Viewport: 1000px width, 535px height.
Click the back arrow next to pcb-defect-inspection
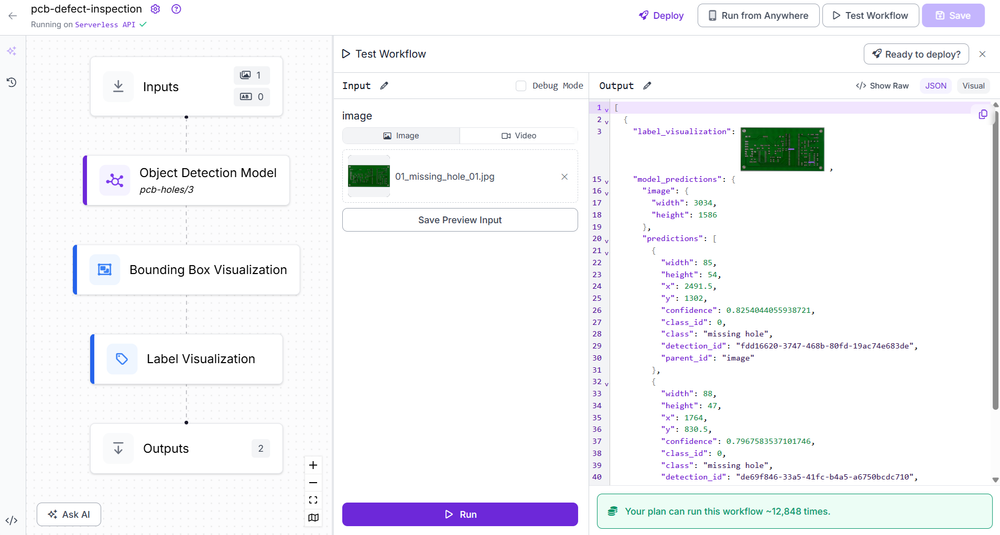tap(12, 16)
